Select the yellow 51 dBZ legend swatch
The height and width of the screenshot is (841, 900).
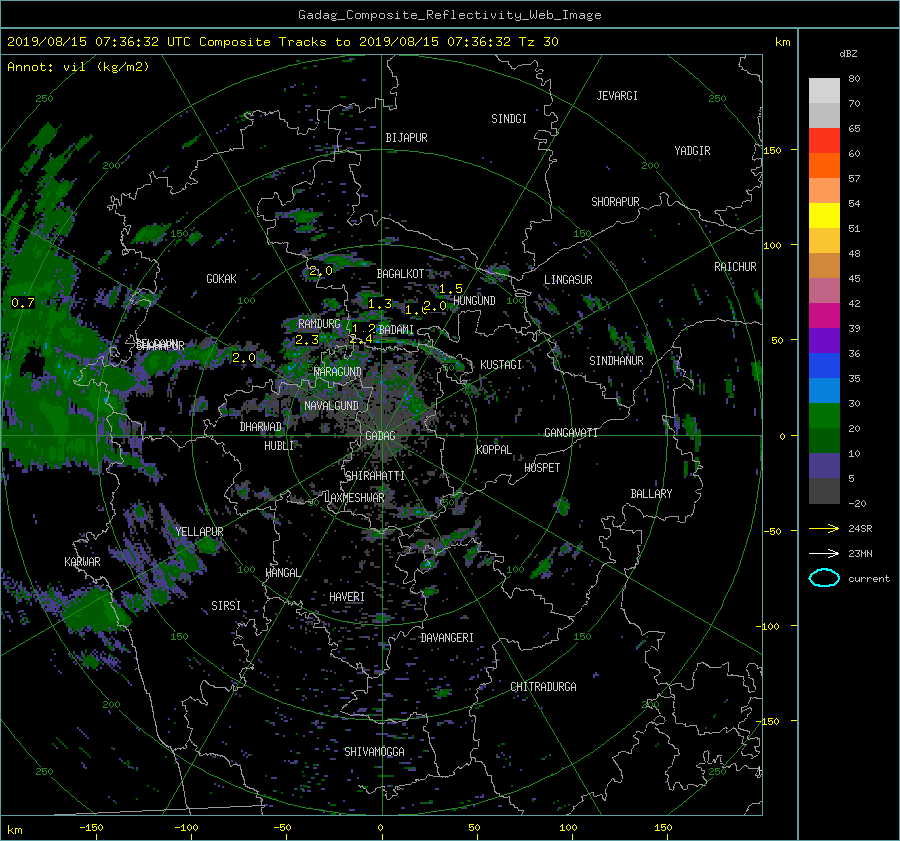[x=824, y=216]
